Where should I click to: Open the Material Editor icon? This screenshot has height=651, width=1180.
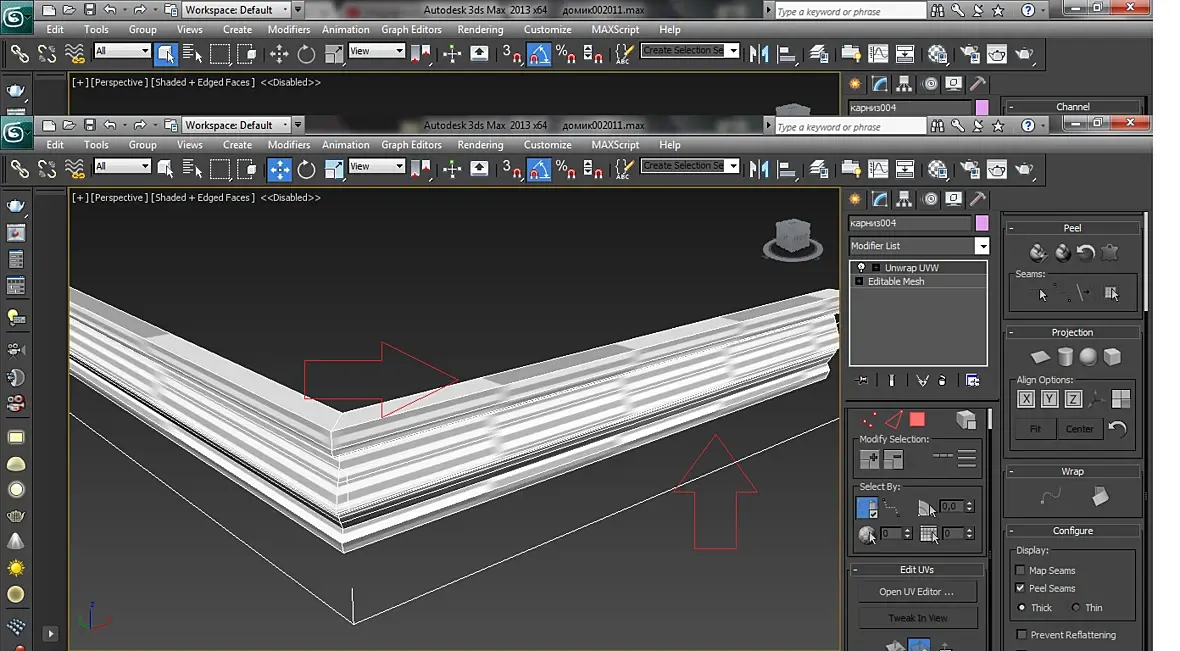tap(938, 169)
